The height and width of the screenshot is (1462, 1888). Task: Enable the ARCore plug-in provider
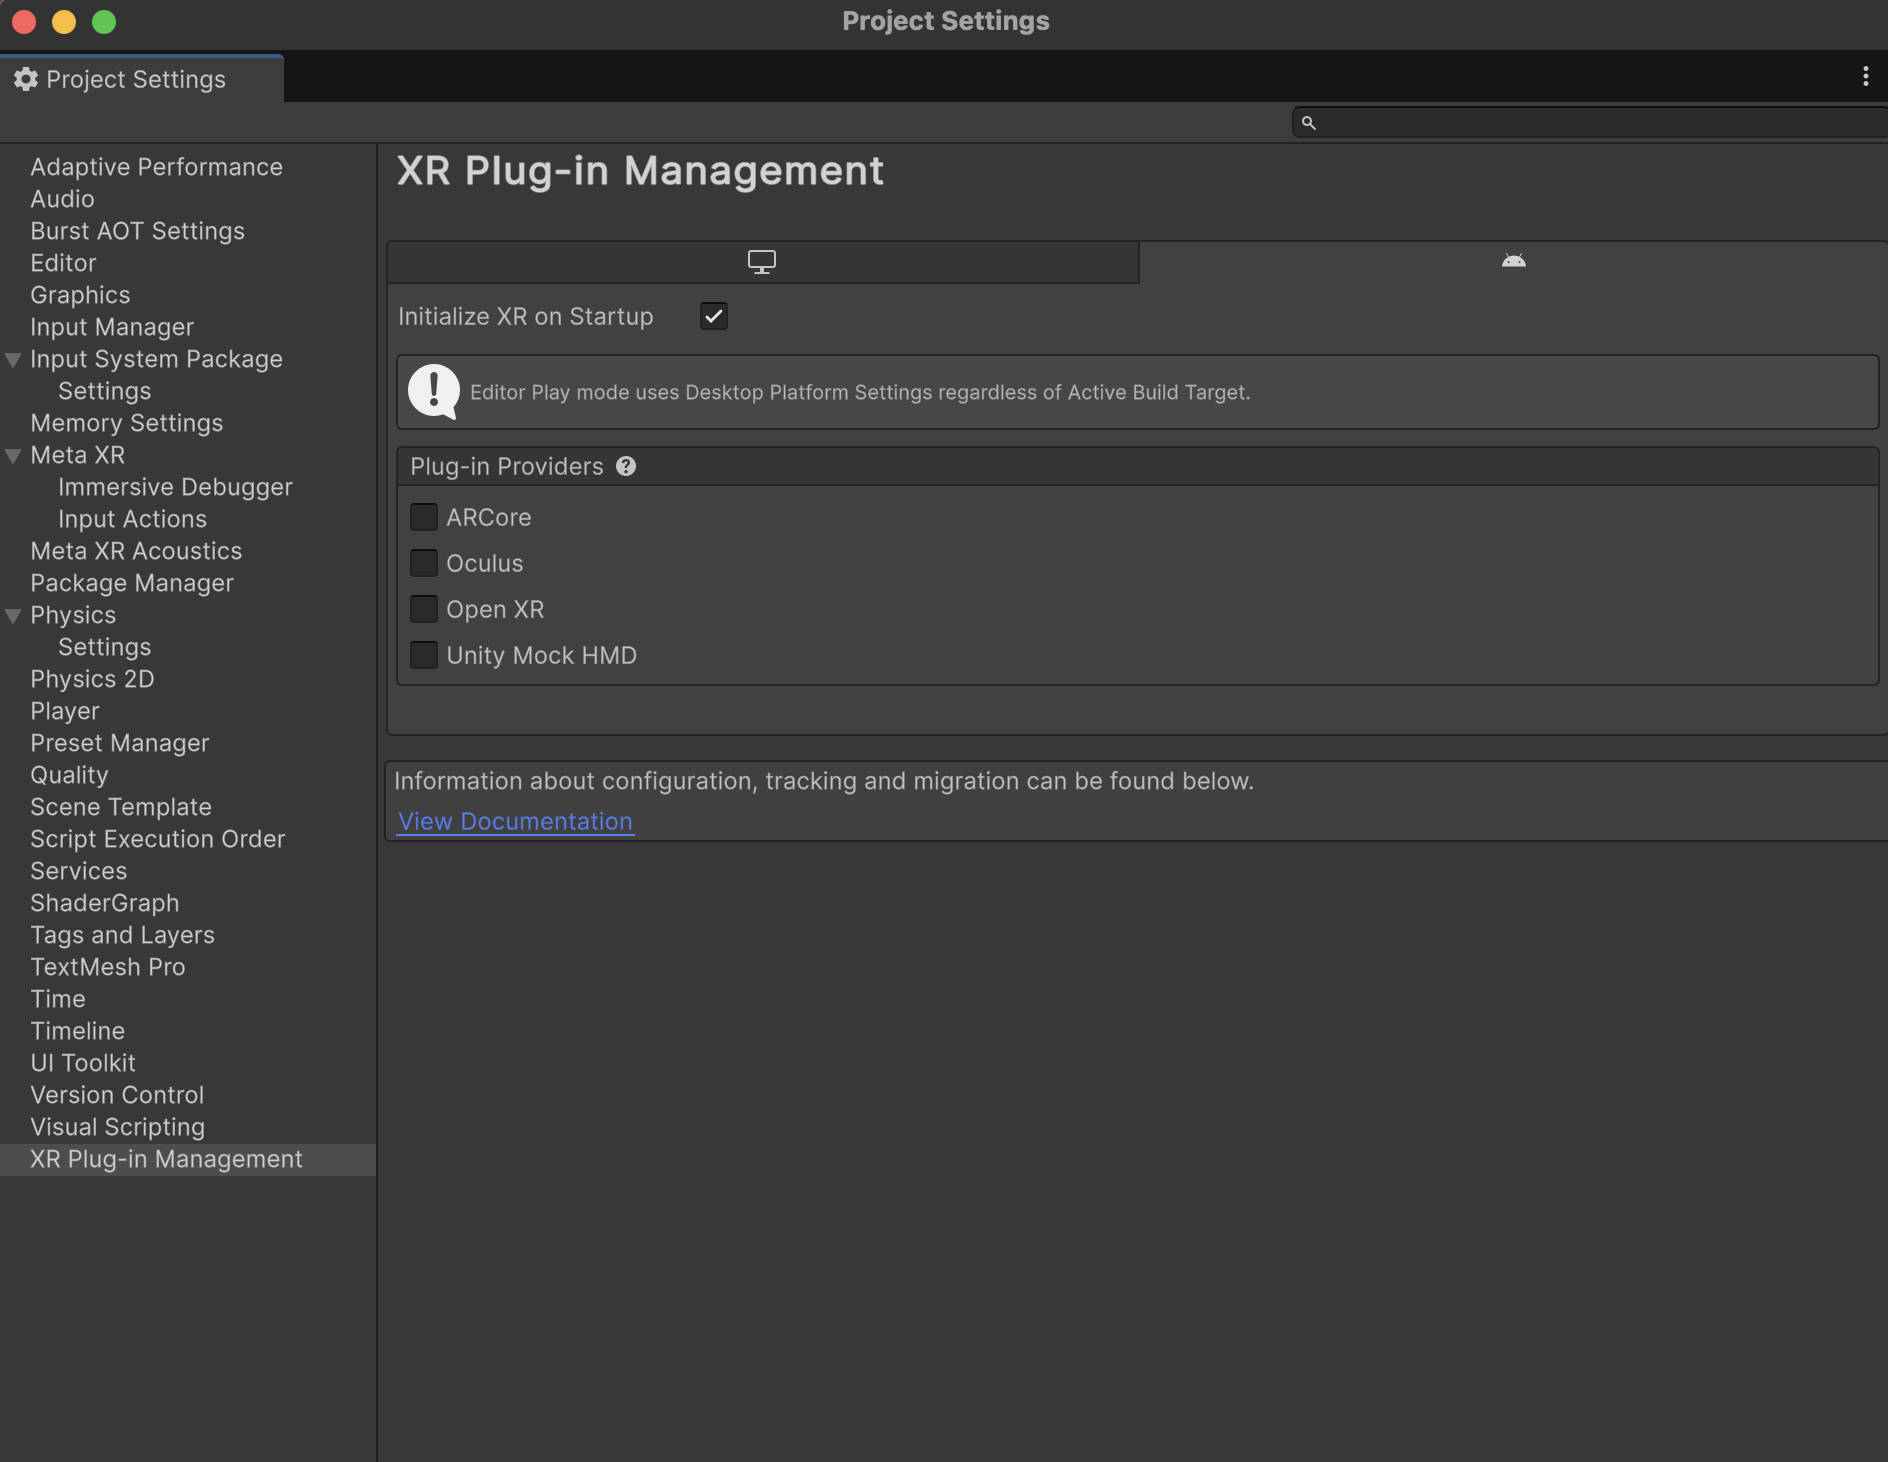coord(424,516)
